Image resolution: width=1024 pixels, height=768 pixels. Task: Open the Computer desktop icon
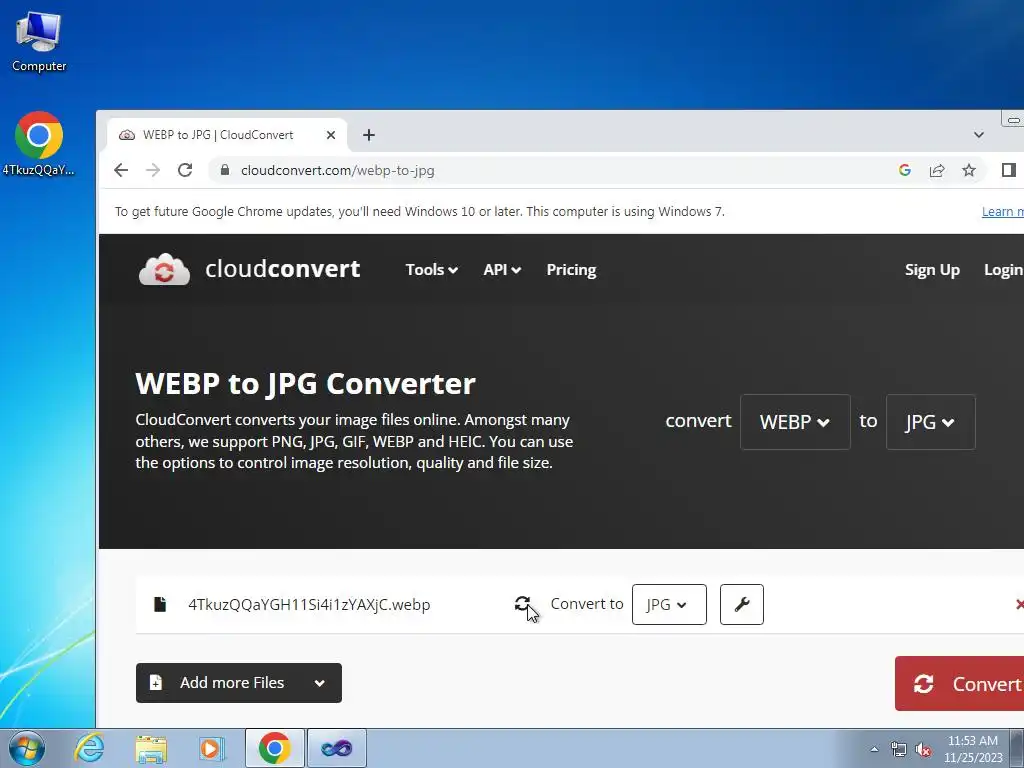coord(39,42)
